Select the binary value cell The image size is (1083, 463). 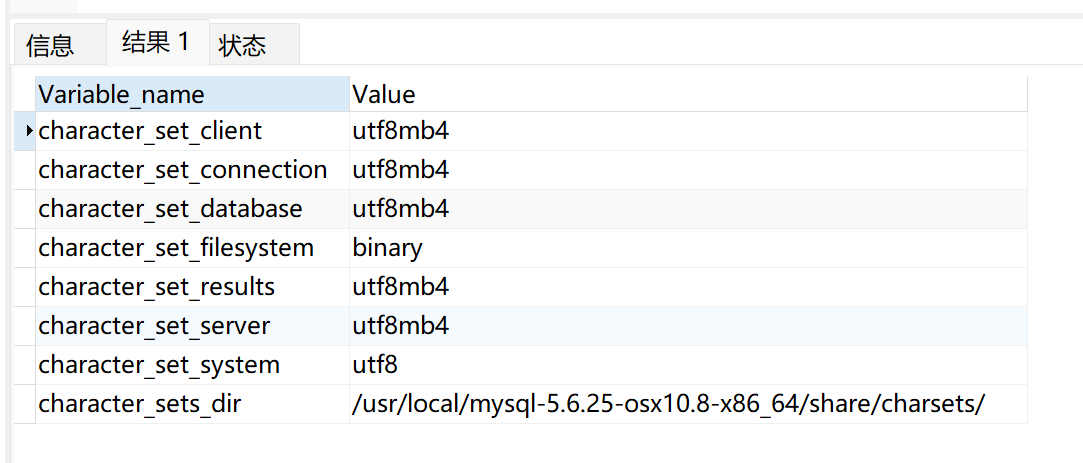[387, 248]
